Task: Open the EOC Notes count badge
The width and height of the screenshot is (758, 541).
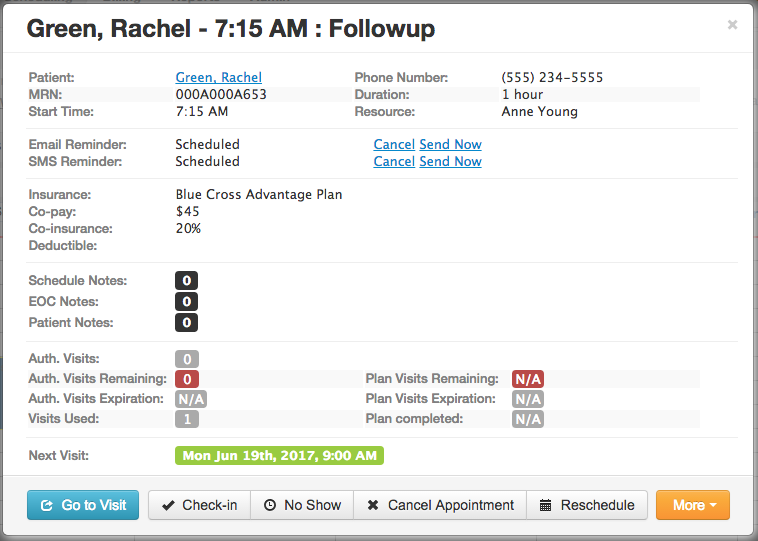Action: point(187,302)
